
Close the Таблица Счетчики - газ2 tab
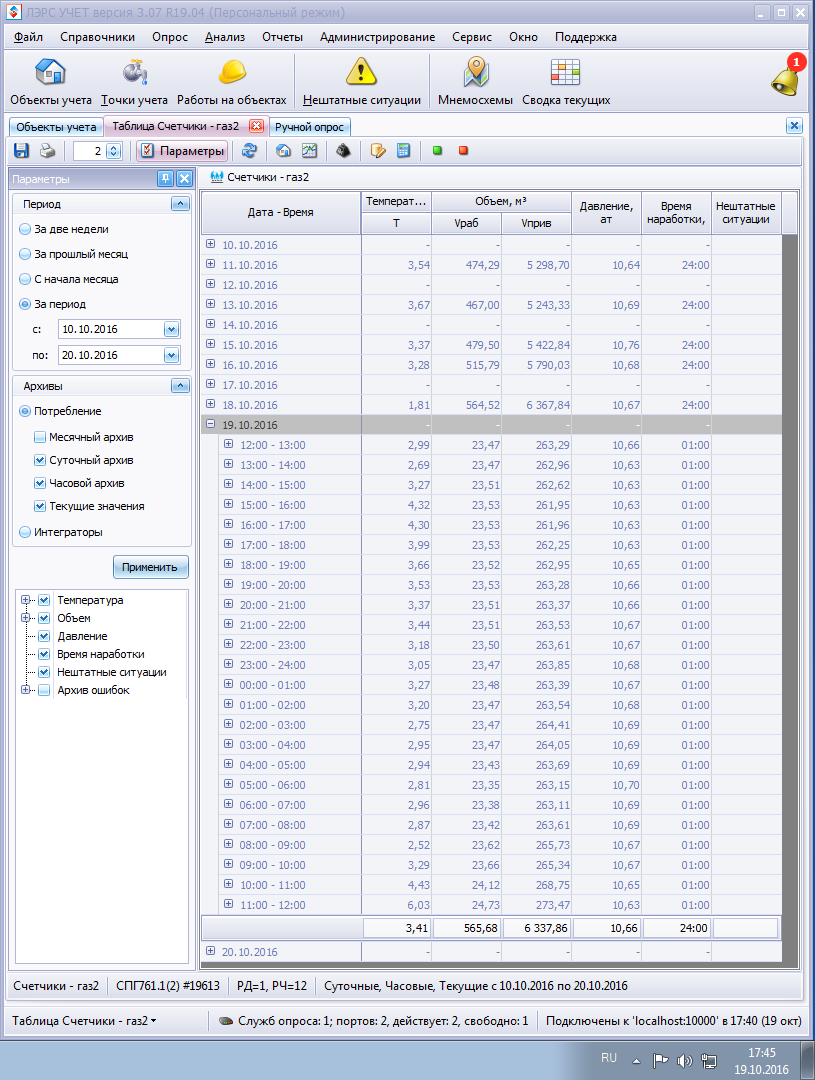click(x=256, y=126)
